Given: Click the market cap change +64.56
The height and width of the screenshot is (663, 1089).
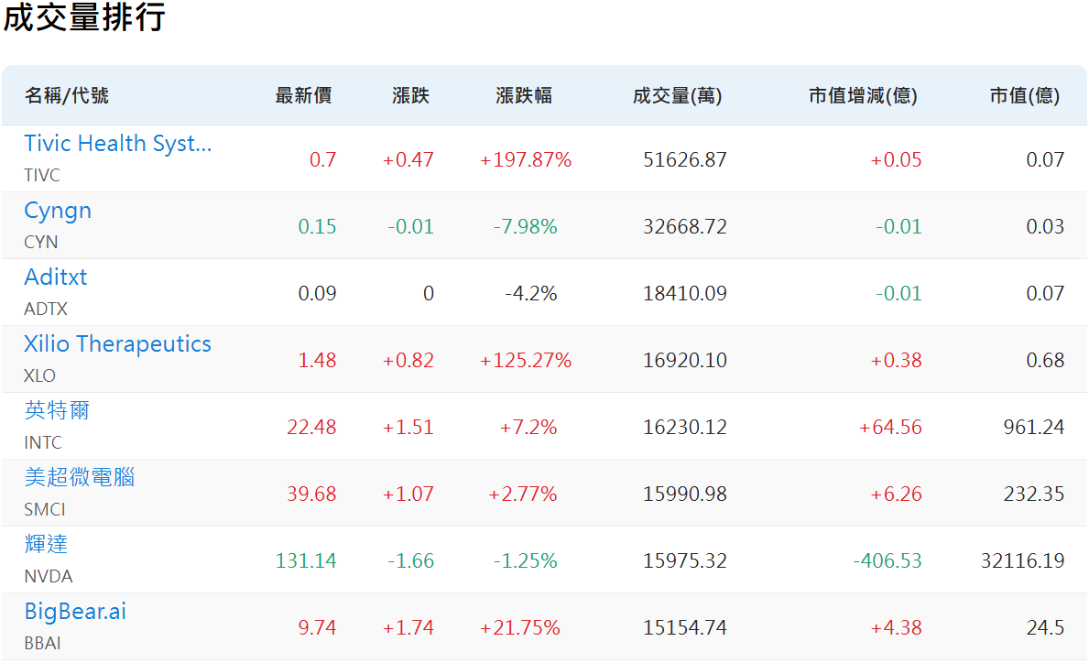Looking at the screenshot, I should [x=890, y=427].
